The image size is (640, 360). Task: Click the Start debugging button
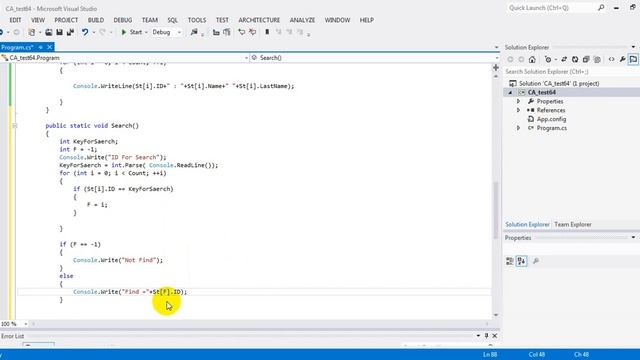(131, 32)
